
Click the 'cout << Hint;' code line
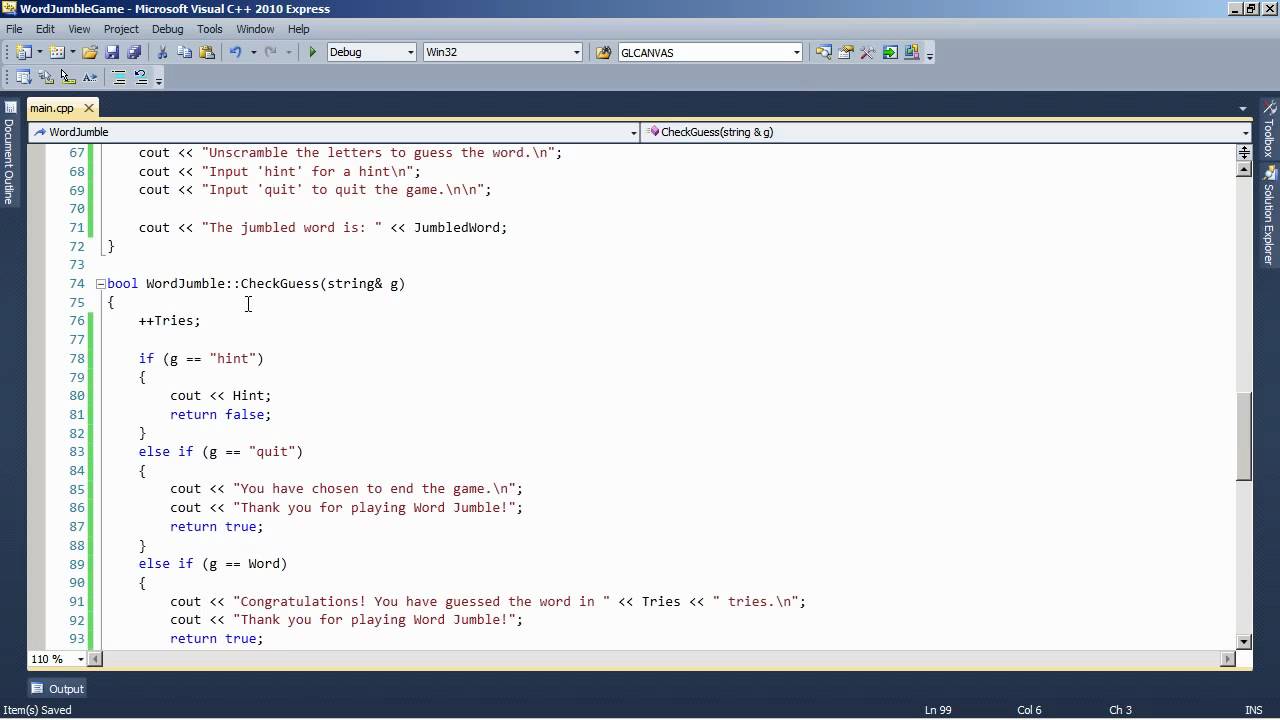click(x=220, y=396)
